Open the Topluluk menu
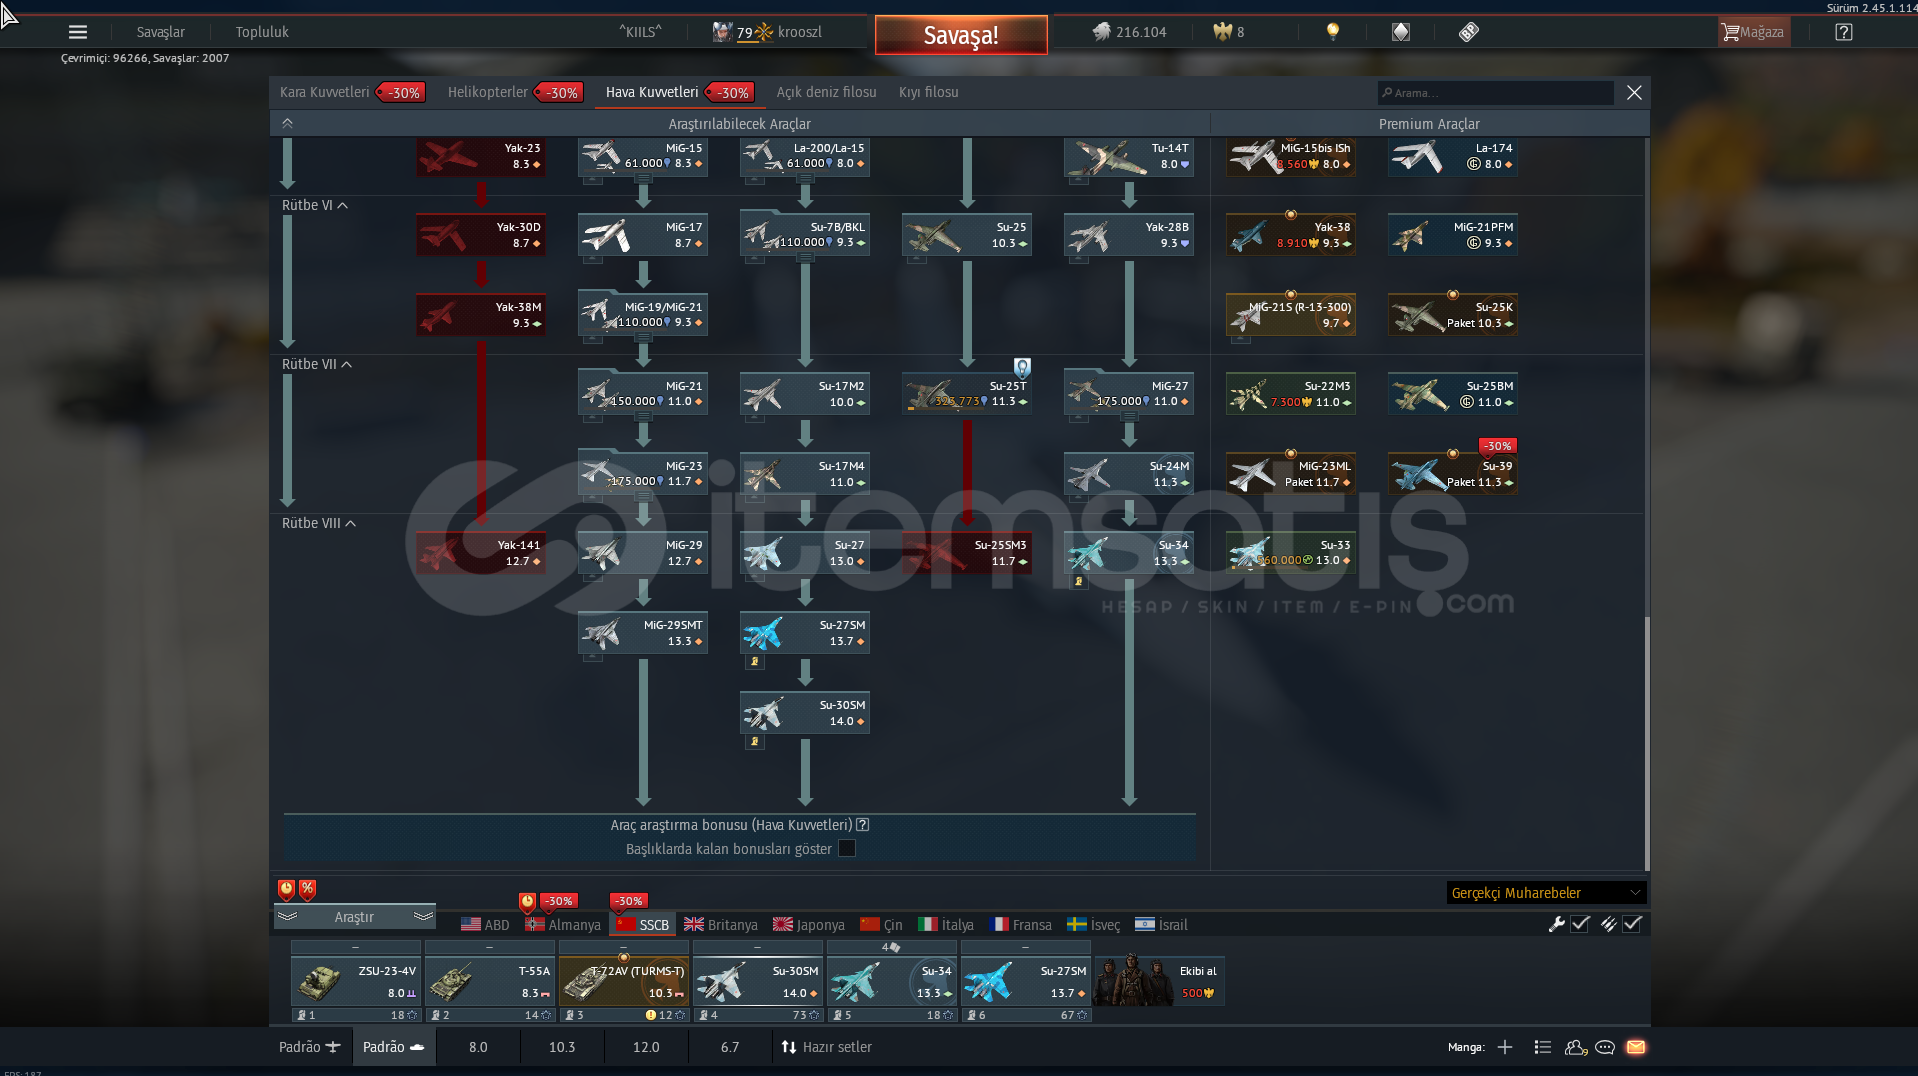This screenshot has height=1076, width=1918. [x=262, y=32]
